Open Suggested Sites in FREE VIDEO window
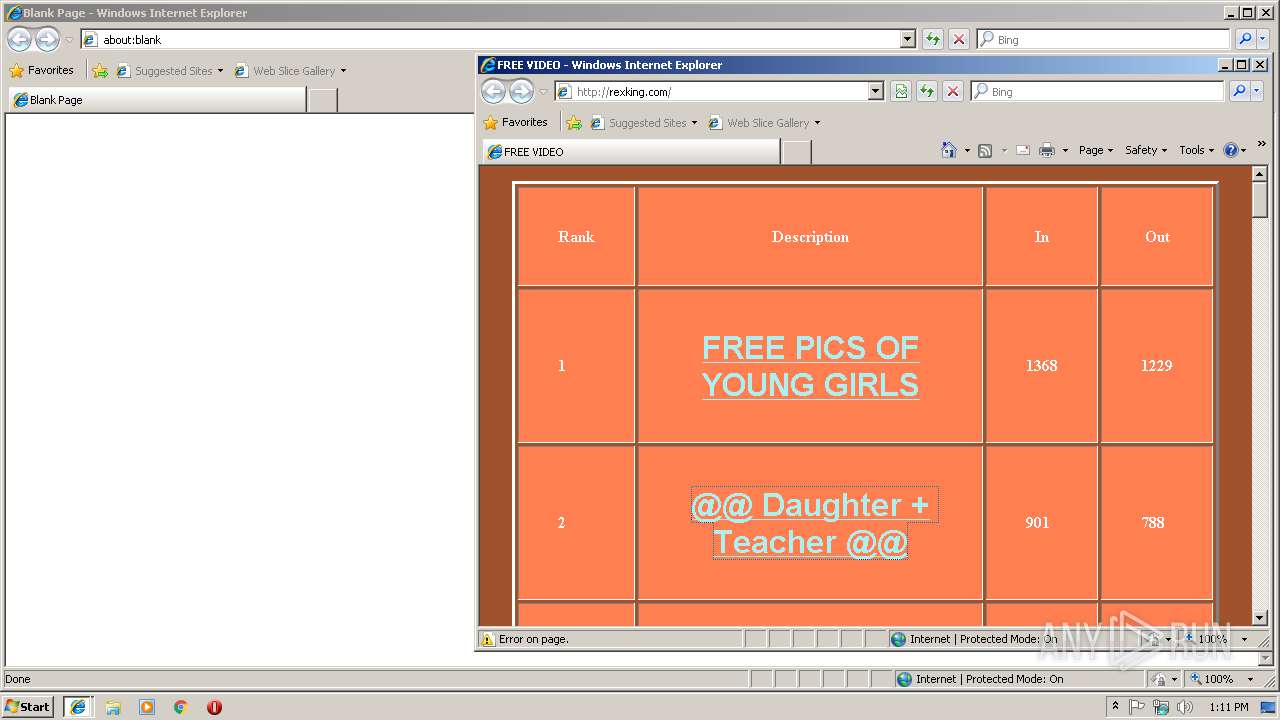This screenshot has height=720, width=1280. pos(644,123)
